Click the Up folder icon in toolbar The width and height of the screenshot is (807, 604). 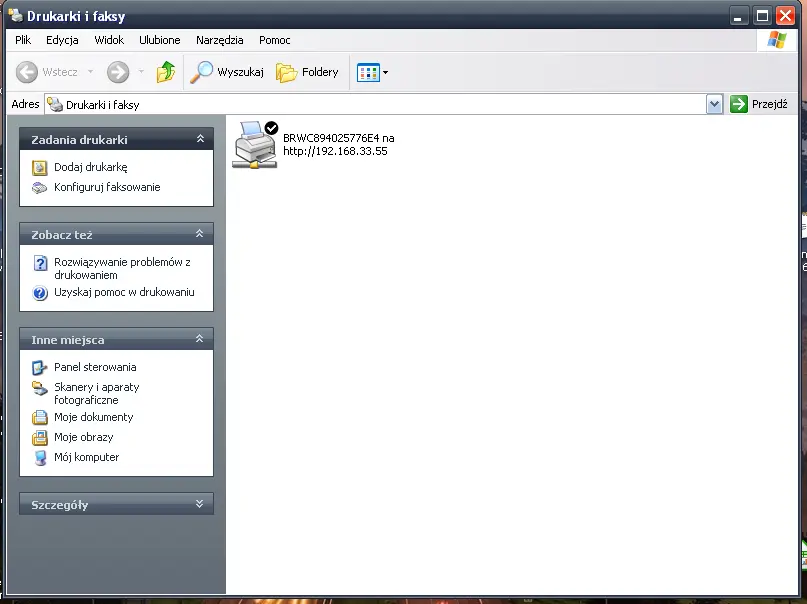point(166,72)
